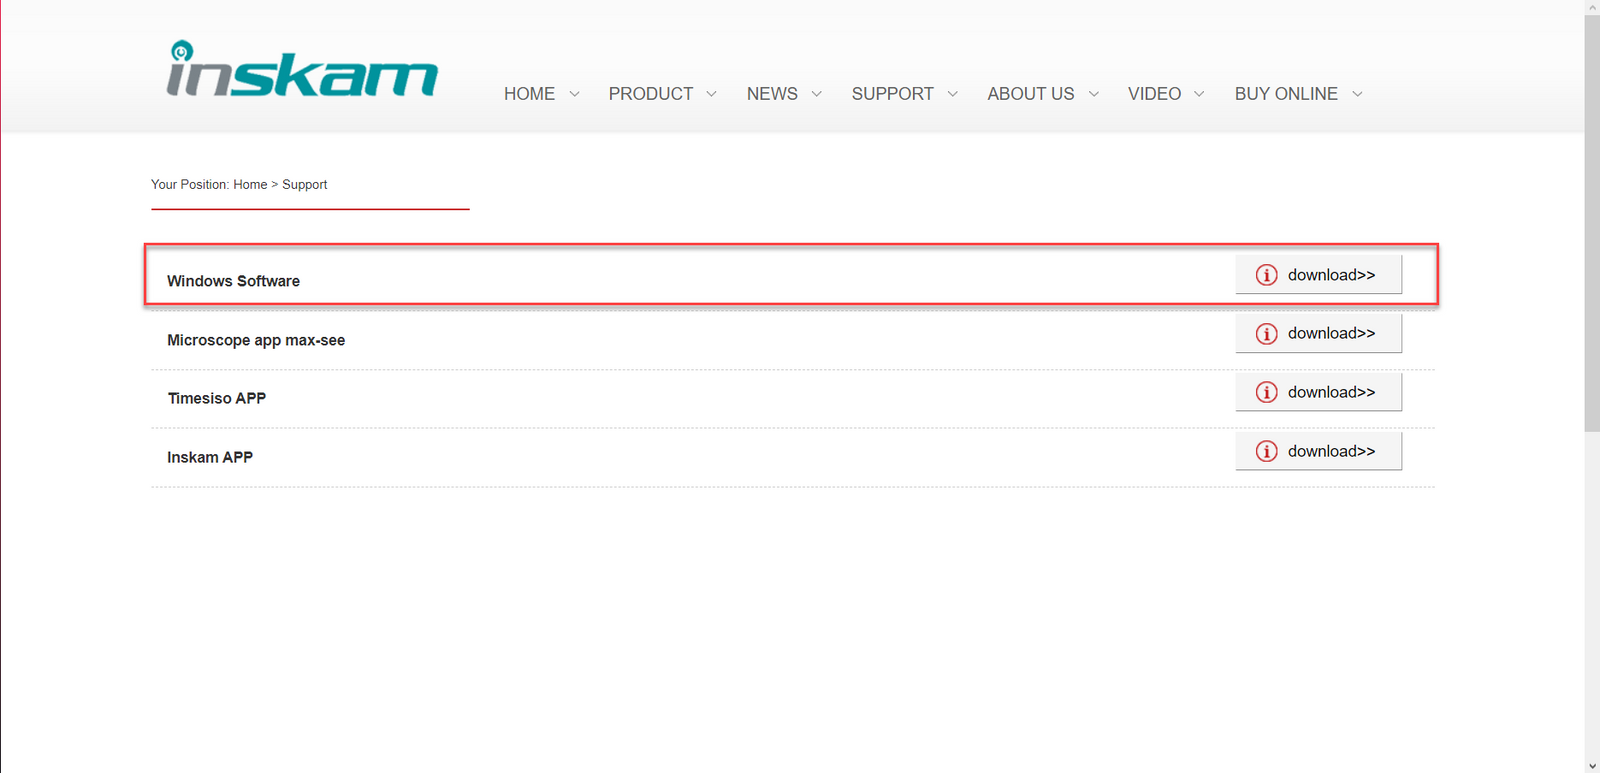Click the scrollbar up arrow
1600x773 pixels.
[1592, 6]
